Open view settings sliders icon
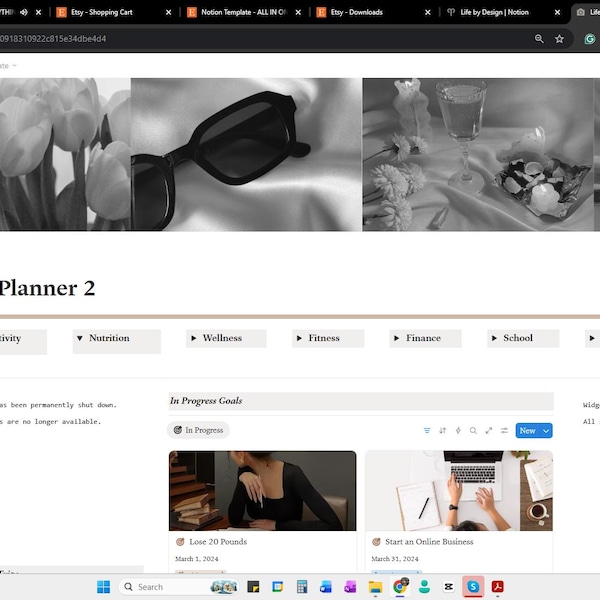This screenshot has height=600, width=600. pyautogui.click(x=504, y=430)
